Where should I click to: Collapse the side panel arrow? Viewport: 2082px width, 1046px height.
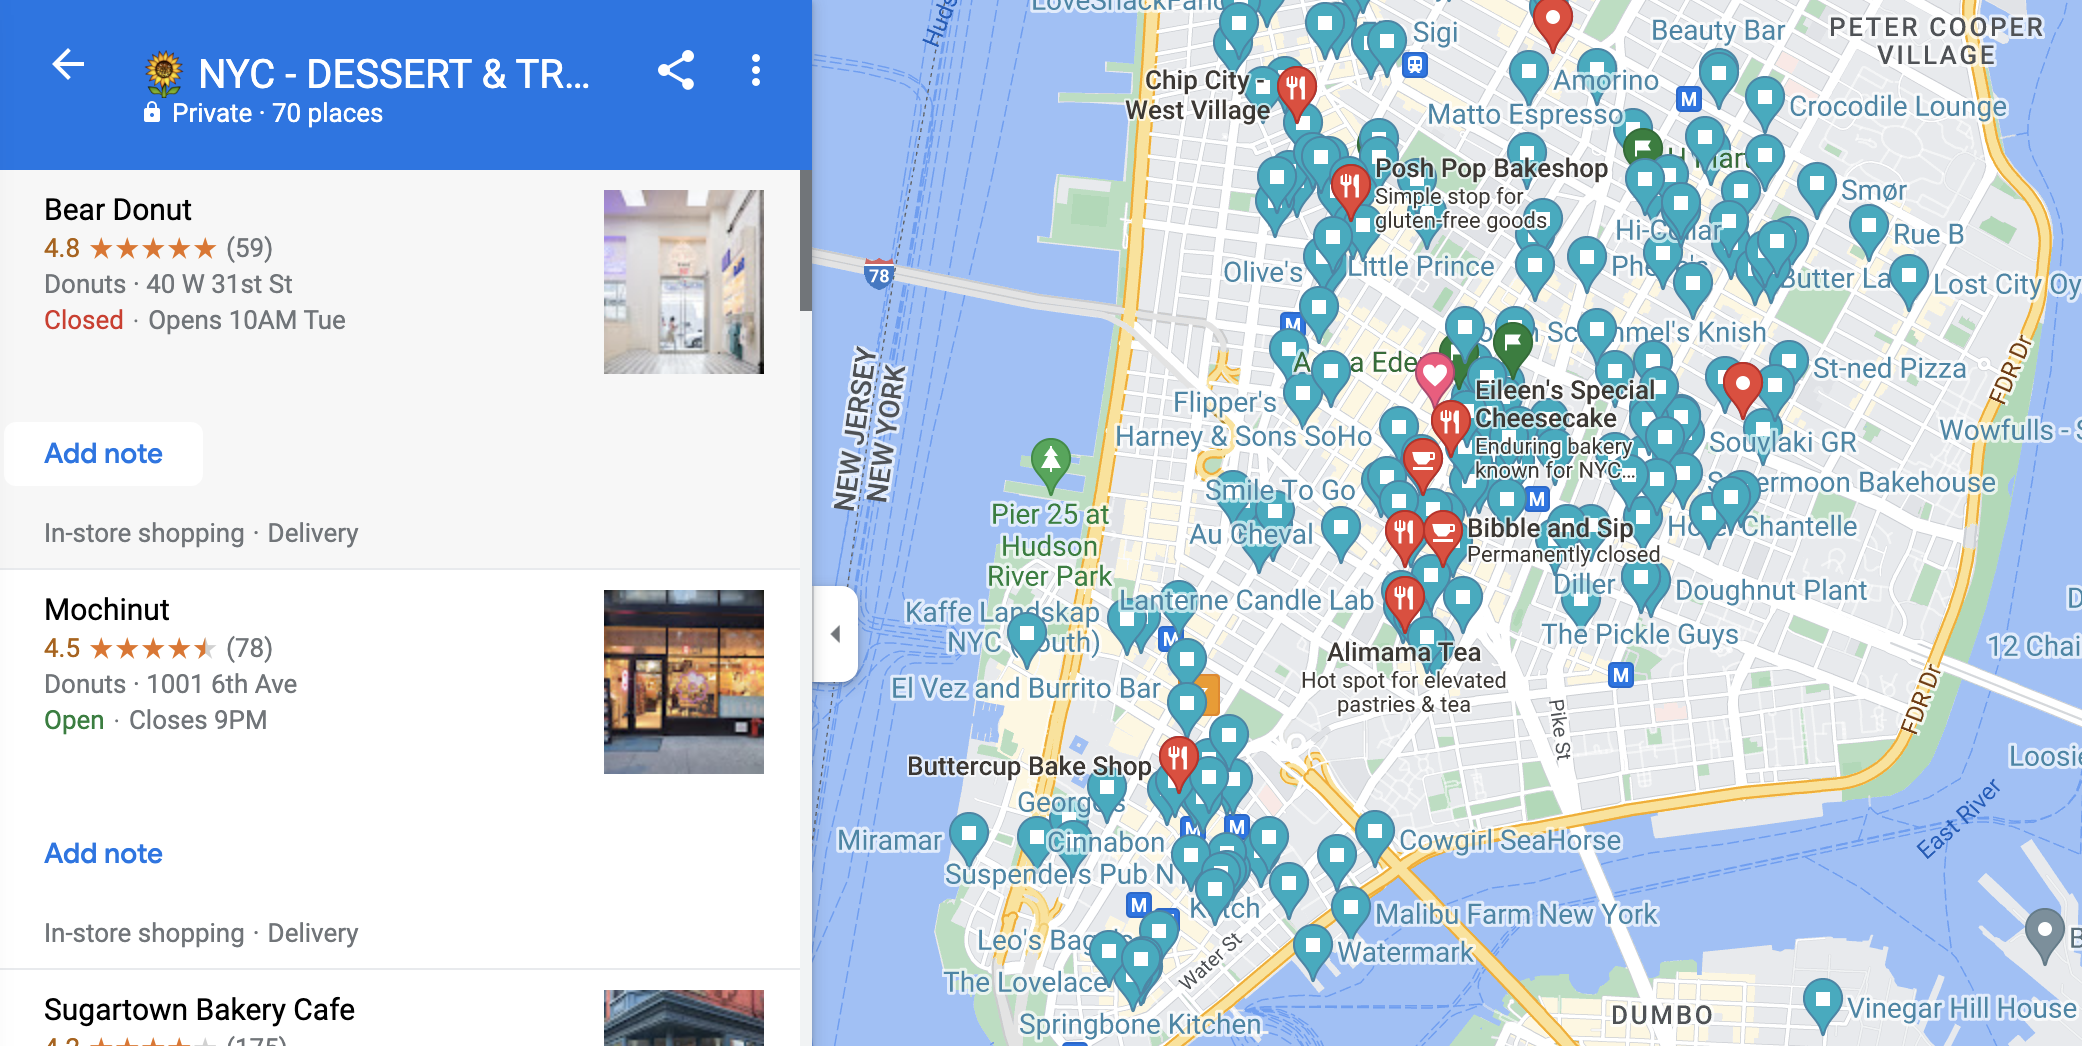point(836,634)
